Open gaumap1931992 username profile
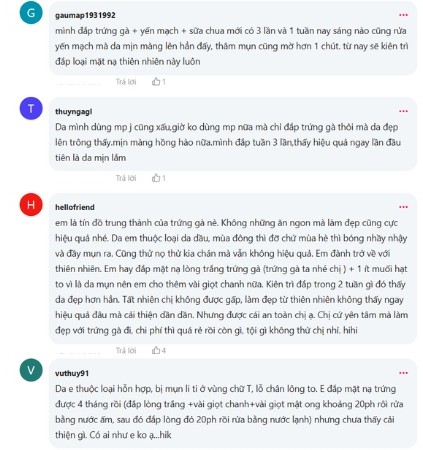The image size is (423, 450). [85, 15]
